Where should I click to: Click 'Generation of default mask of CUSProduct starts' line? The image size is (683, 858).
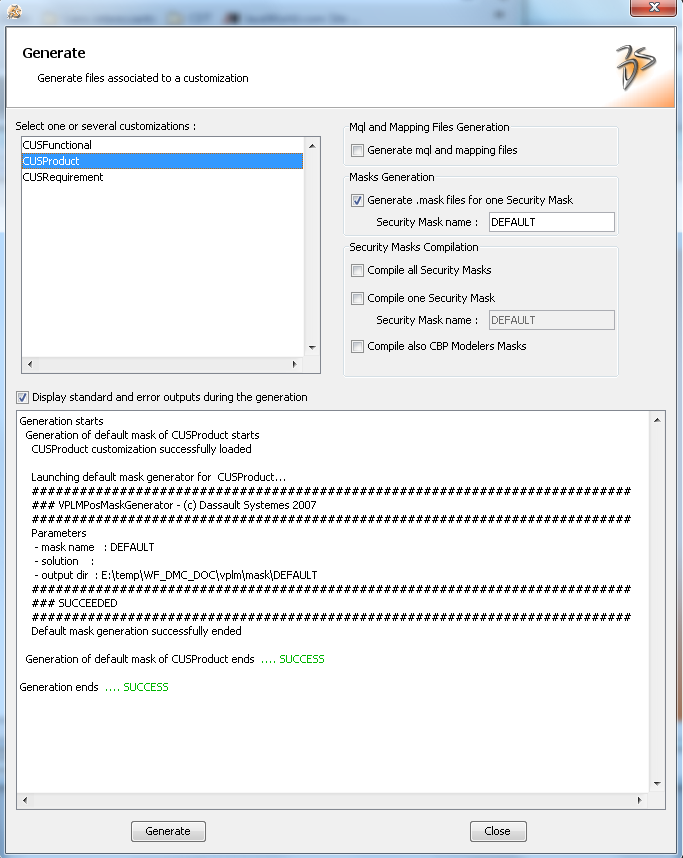142,436
